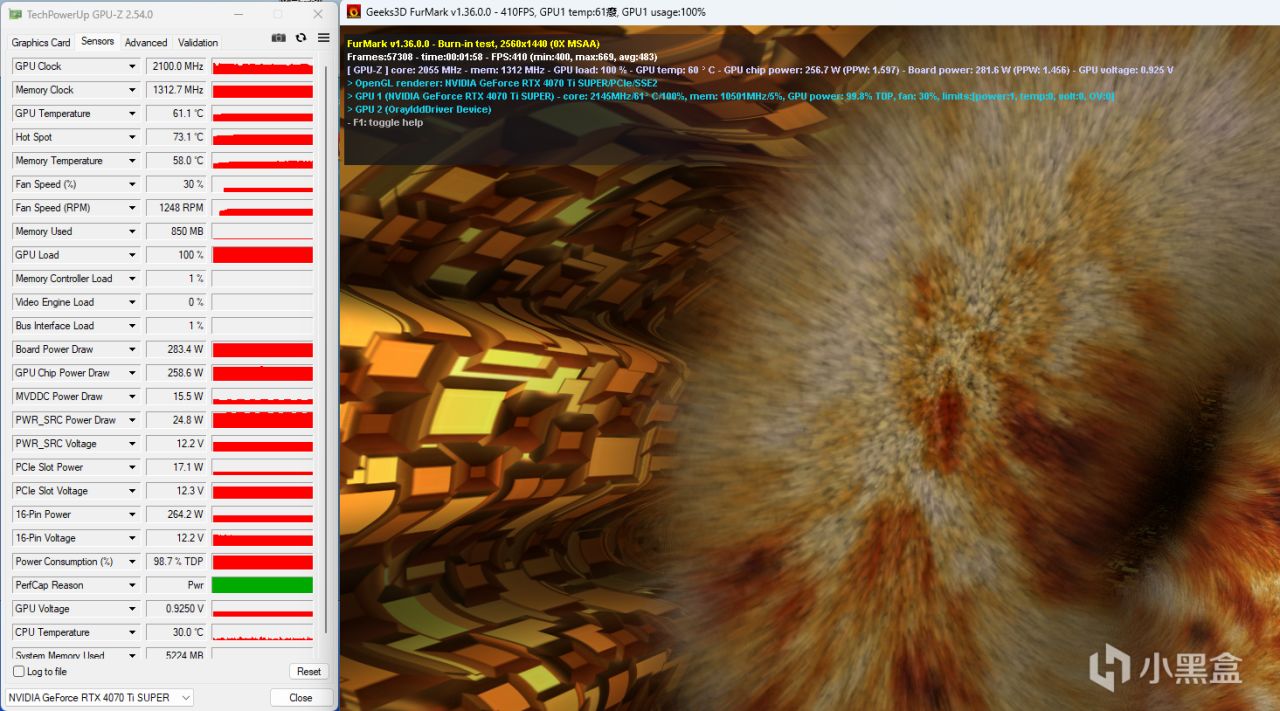Click the Video Engine Load label
Screen dimensions: 1280x711
55,303
